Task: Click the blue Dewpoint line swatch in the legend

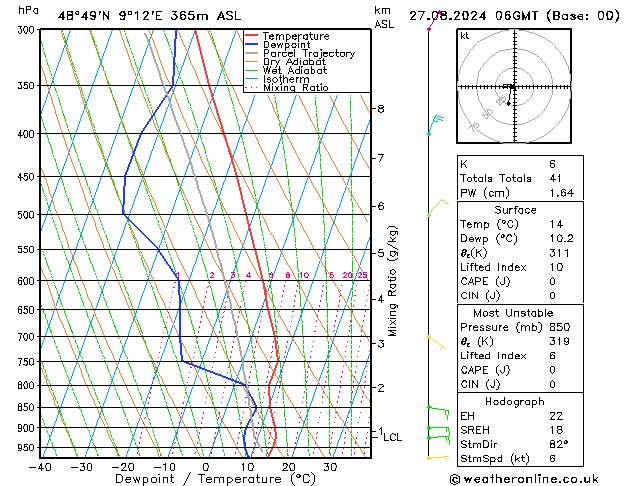Action: [x=251, y=45]
